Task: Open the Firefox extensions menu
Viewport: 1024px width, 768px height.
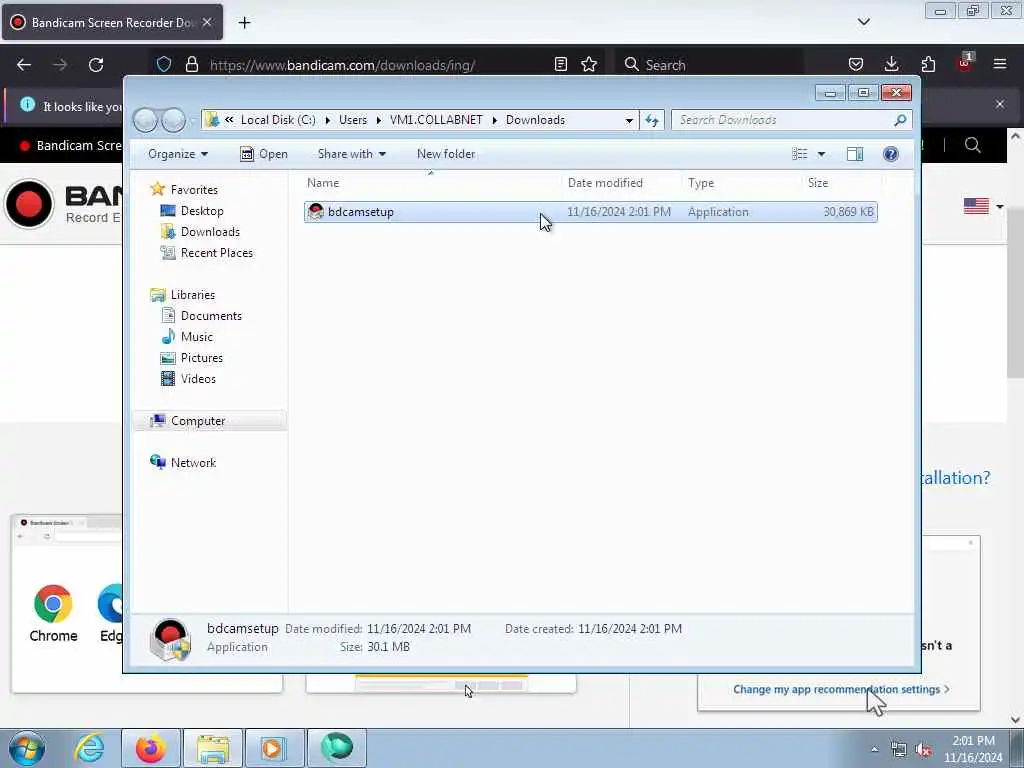Action: tap(928, 64)
